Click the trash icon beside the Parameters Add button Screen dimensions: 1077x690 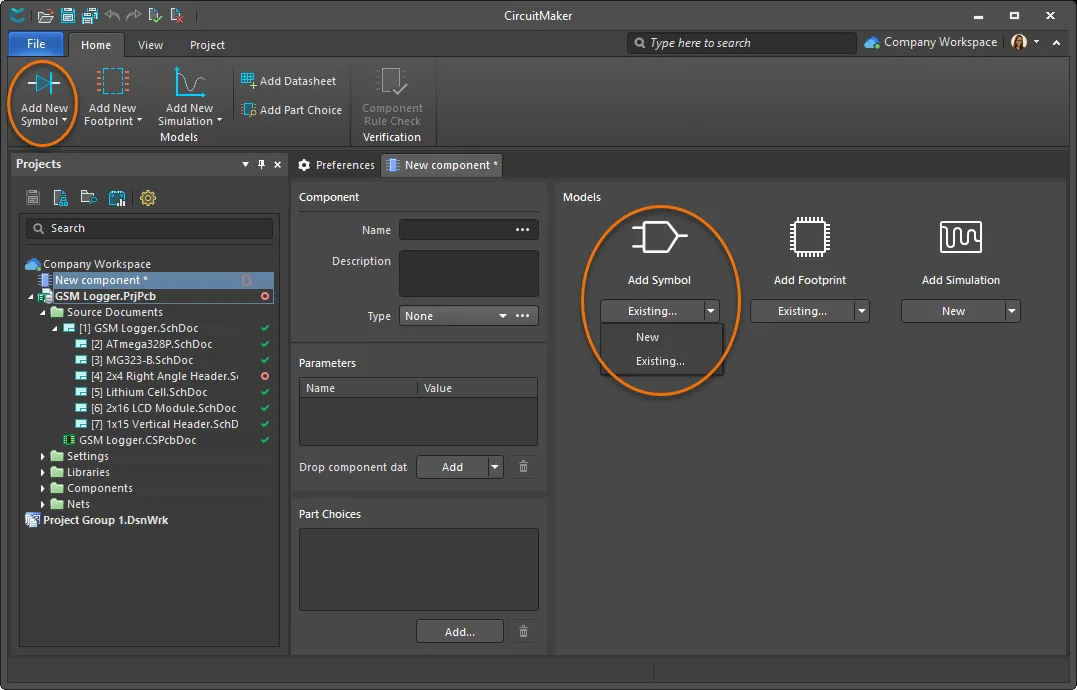(521, 467)
